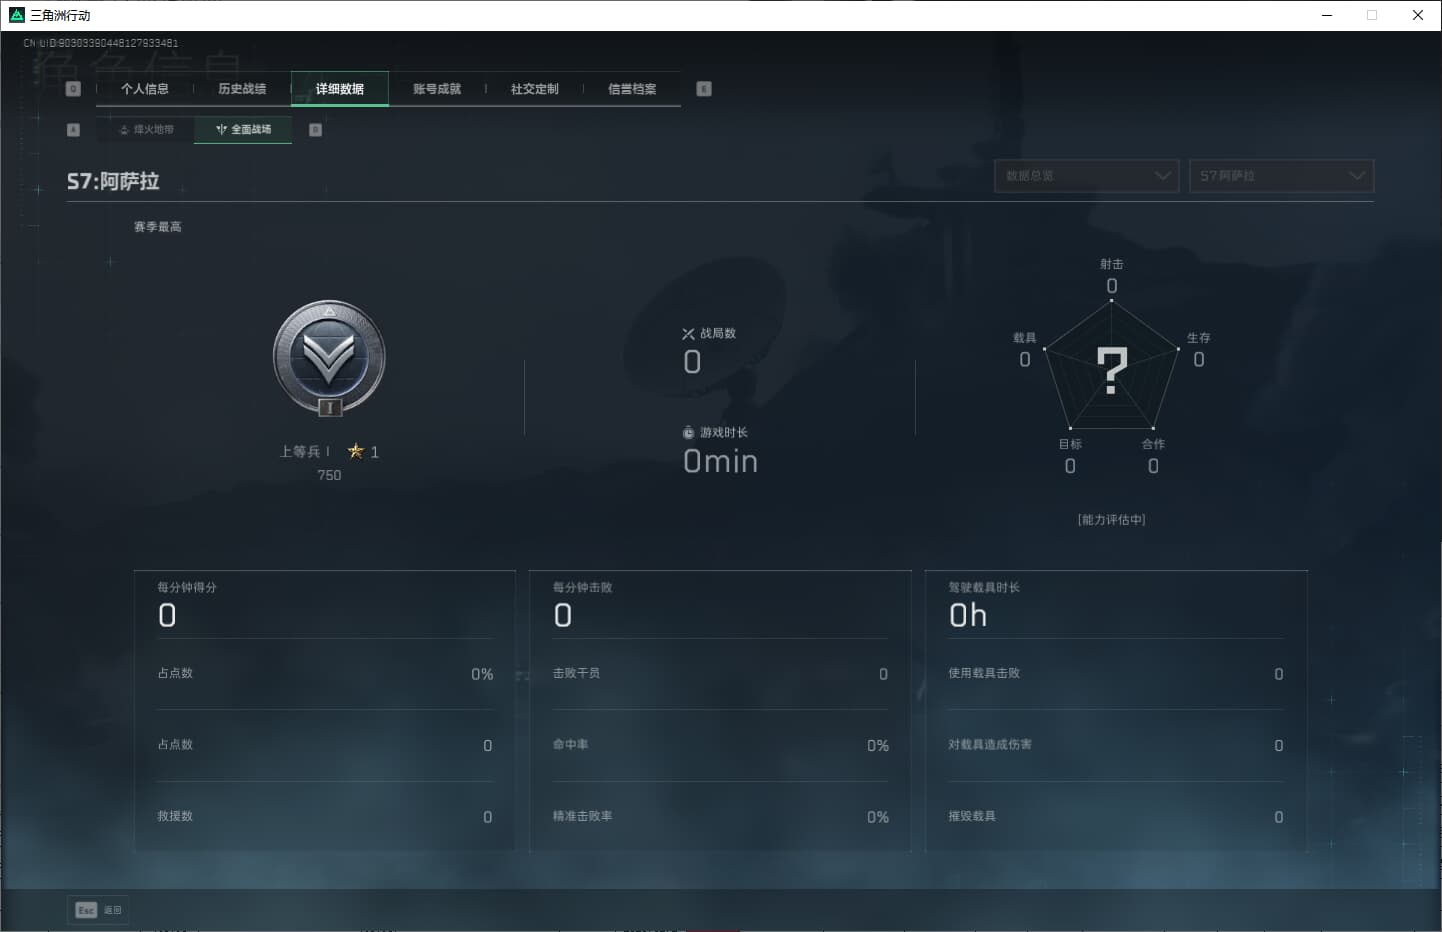Click the 上等兵 rank badge emblem
Image resolution: width=1442 pixels, height=932 pixels.
(x=329, y=358)
